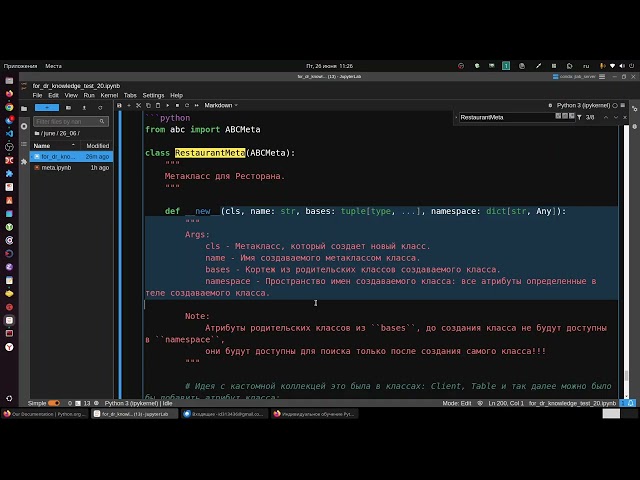Toggle the Simple interface mode switch

click(x=54, y=403)
